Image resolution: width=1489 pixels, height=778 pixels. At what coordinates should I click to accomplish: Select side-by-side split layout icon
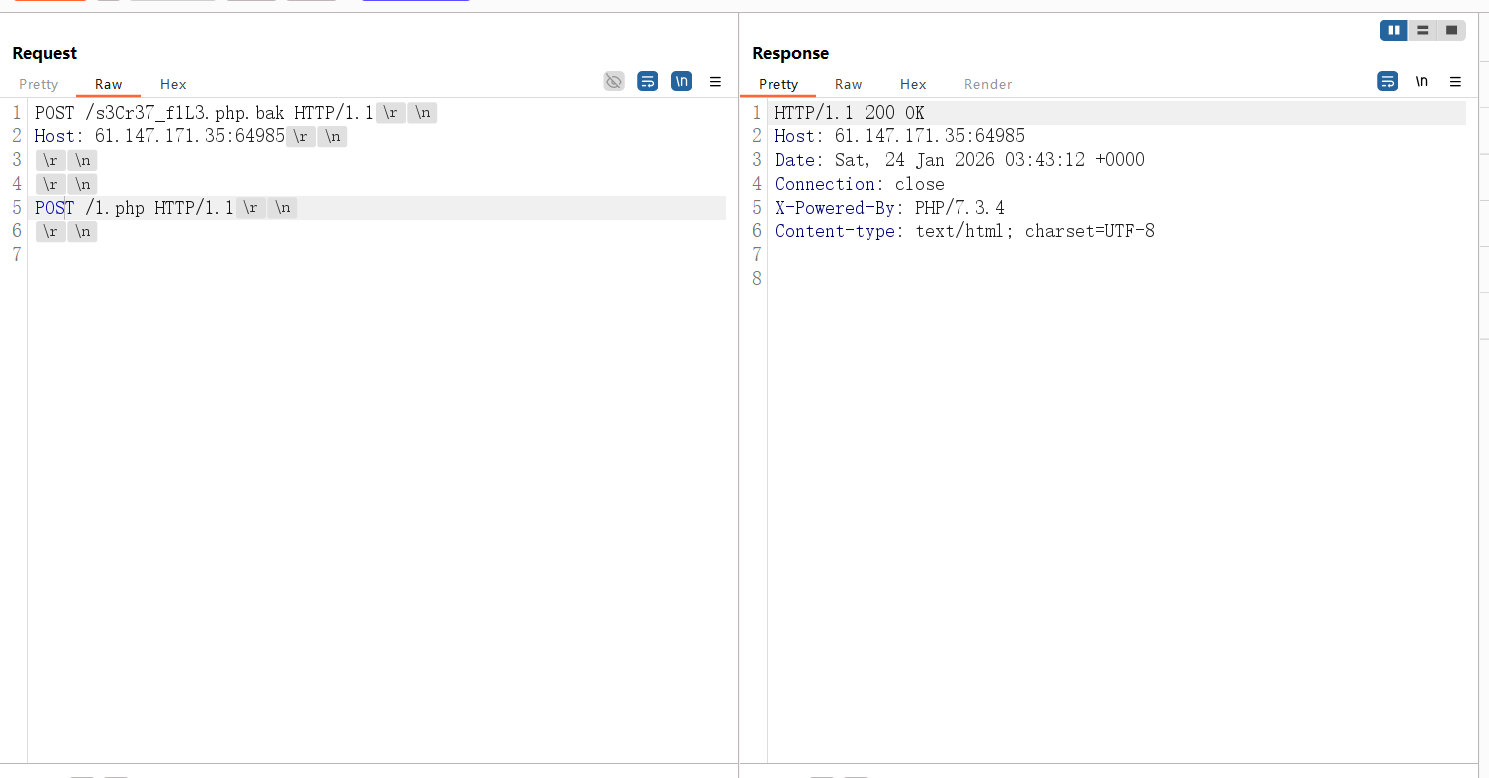pyautogui.click(x=1394, y=31)
